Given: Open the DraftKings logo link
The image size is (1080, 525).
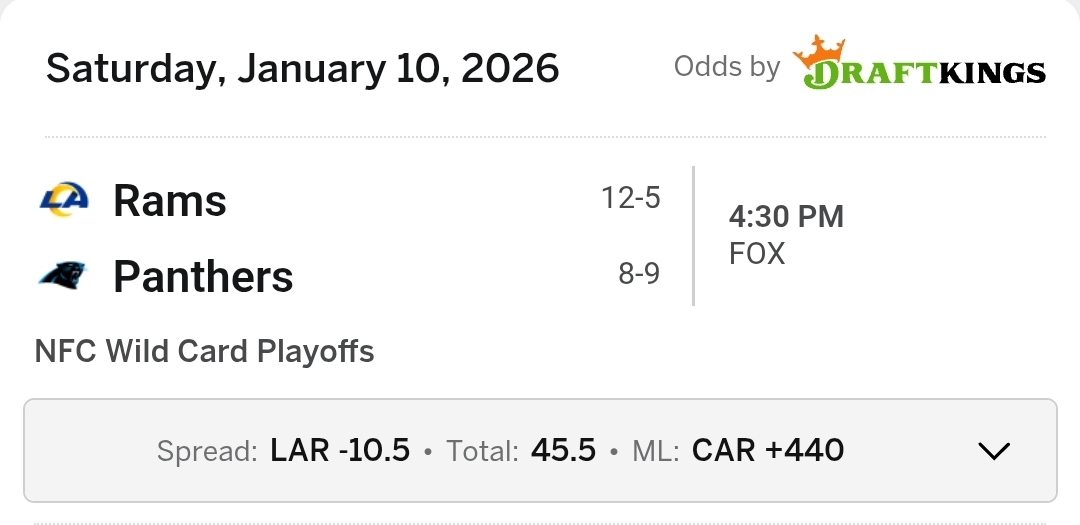Looking at the screenshot, I should (920, 67).
